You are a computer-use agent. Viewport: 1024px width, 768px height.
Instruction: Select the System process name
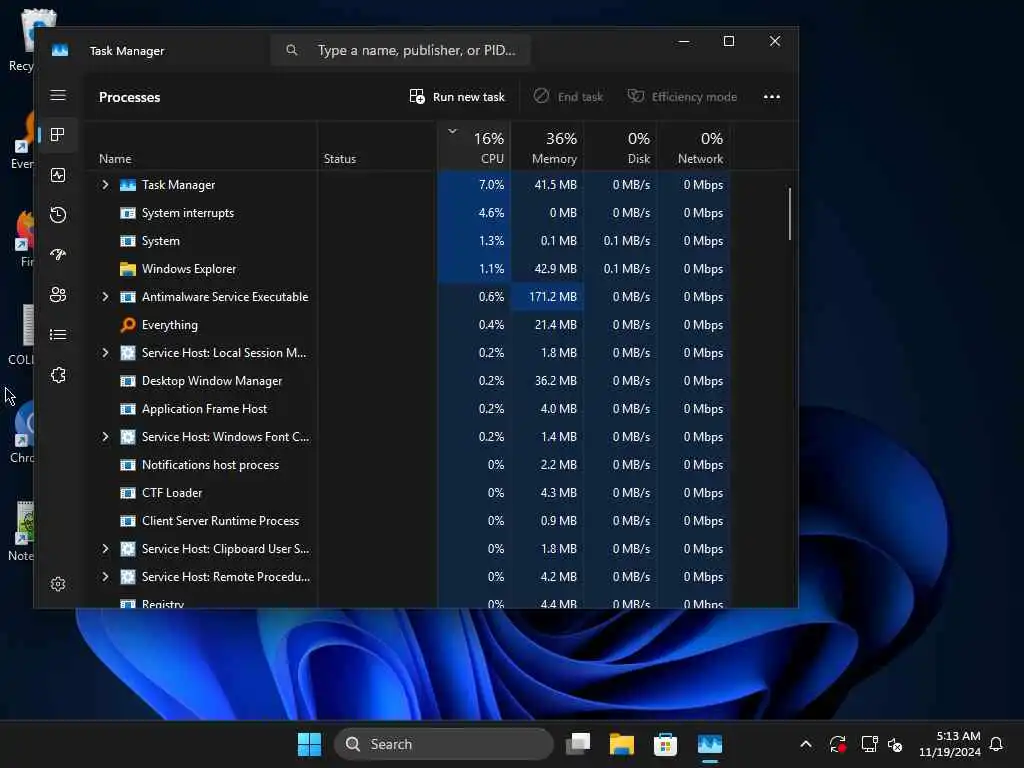point(161,241)
